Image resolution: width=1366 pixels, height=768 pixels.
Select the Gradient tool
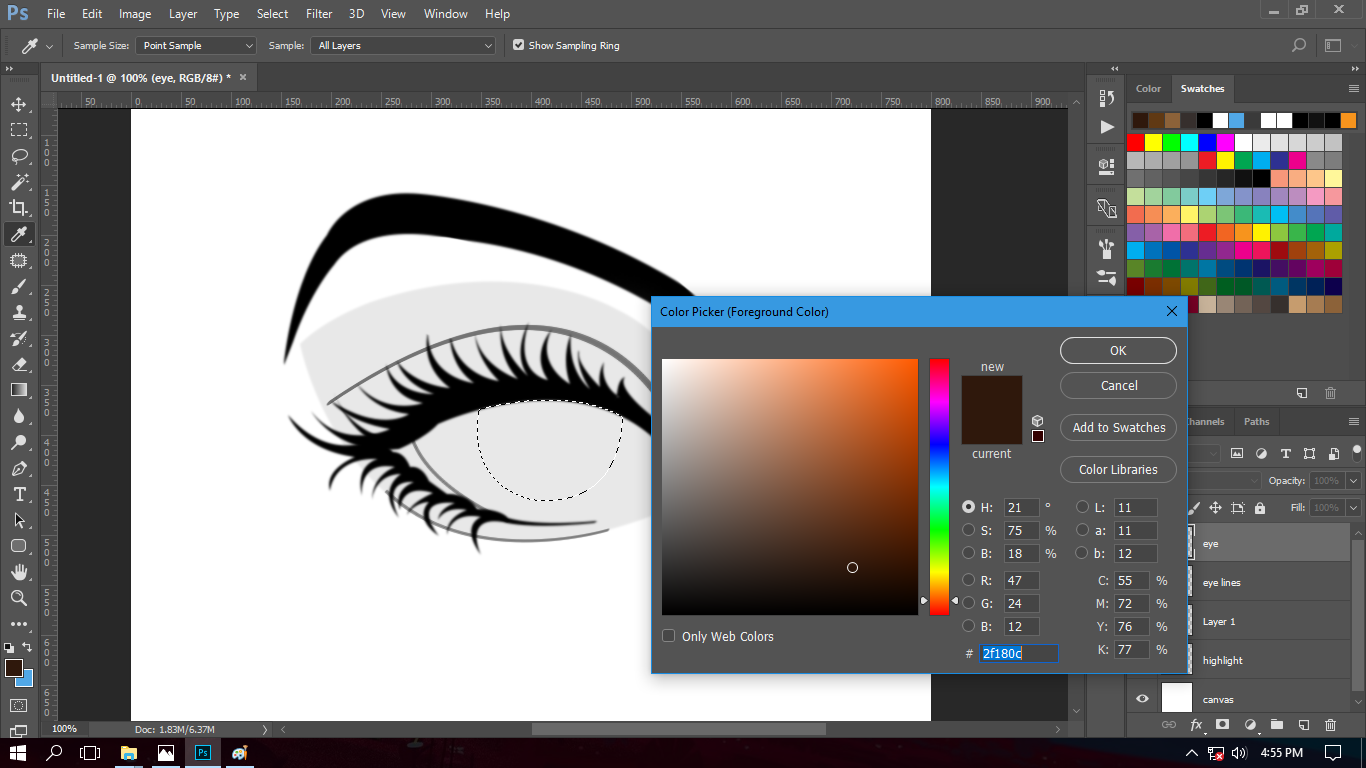coord(19,390)
